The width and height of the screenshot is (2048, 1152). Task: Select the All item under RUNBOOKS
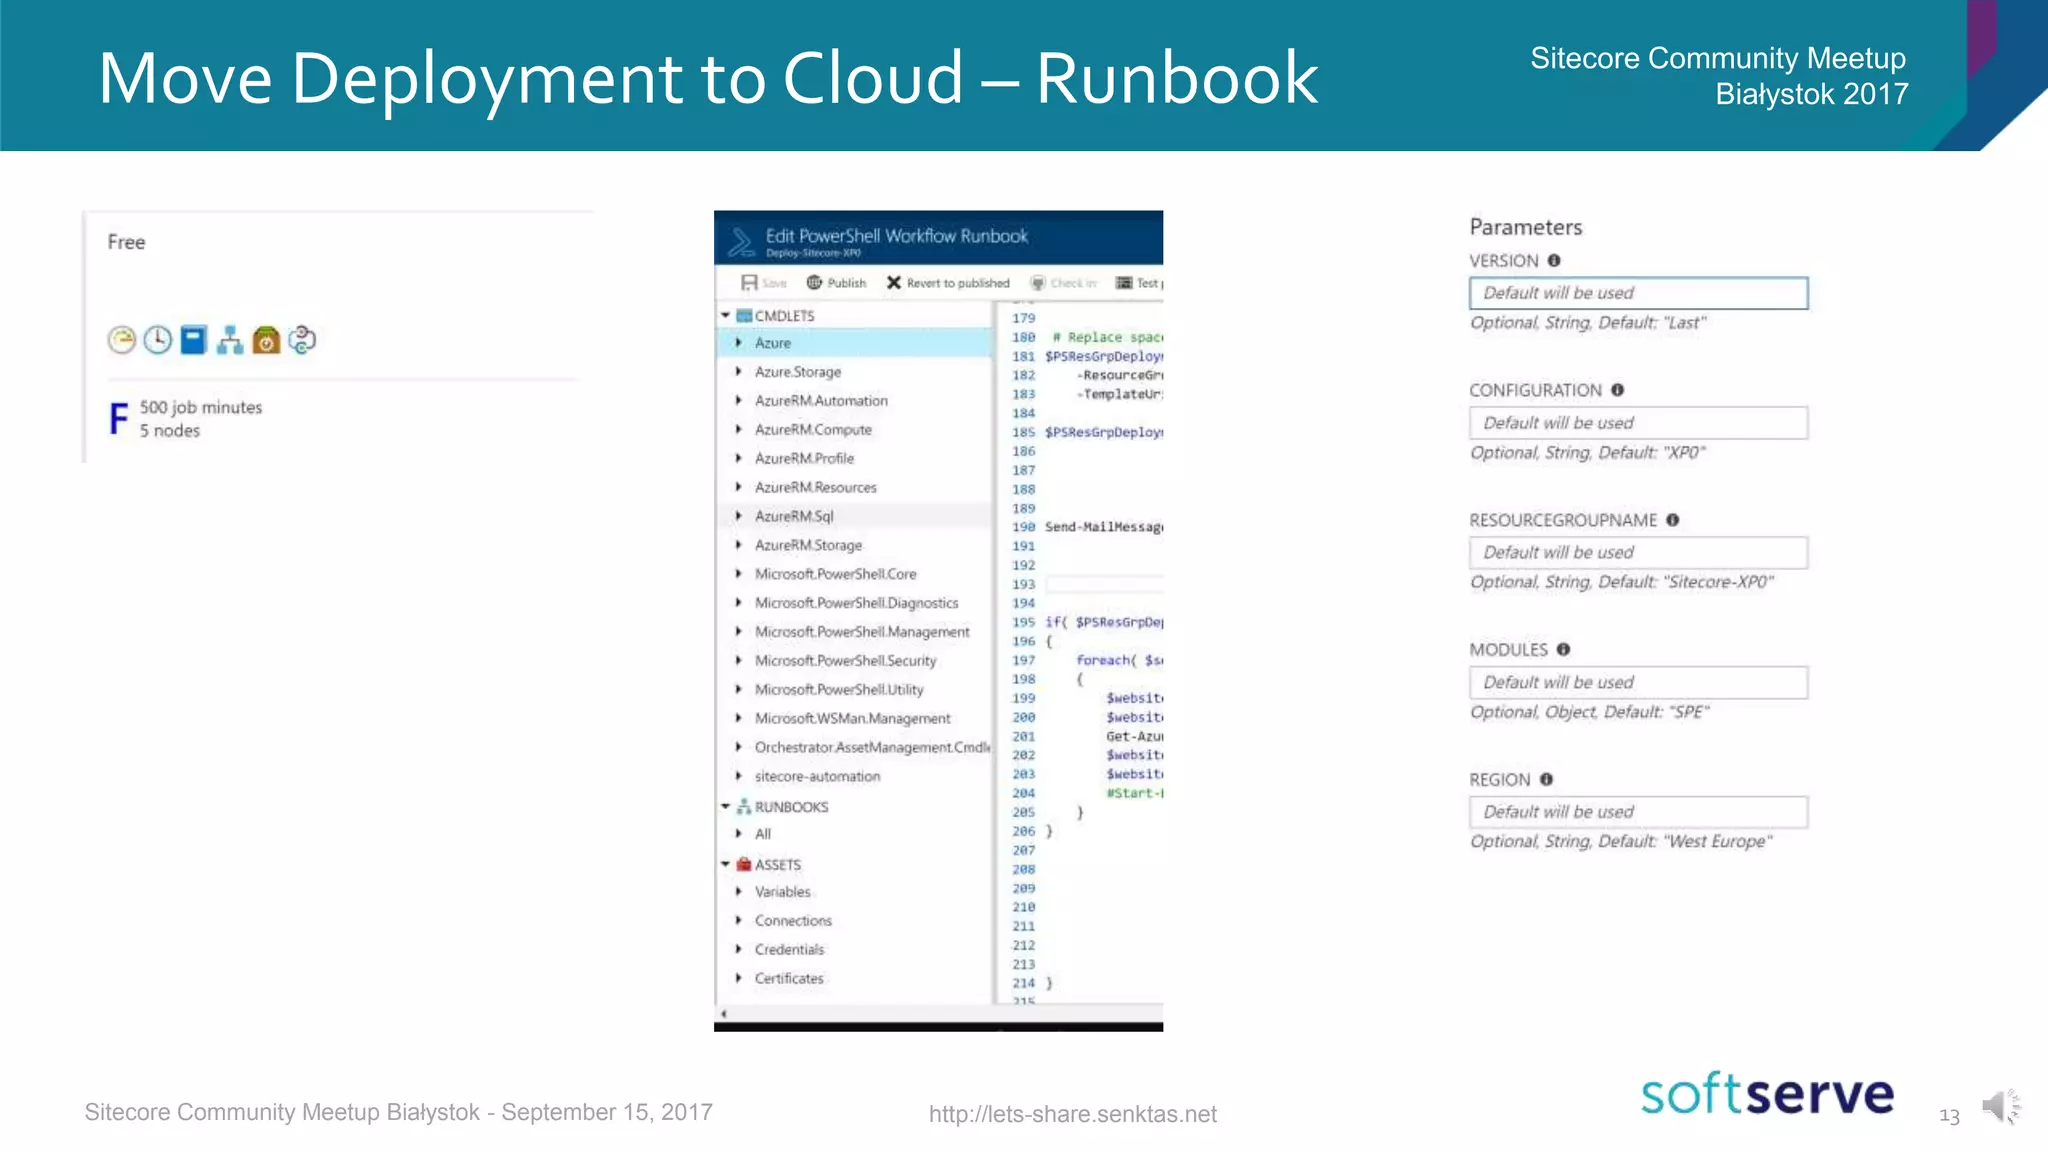coord(855,834)
